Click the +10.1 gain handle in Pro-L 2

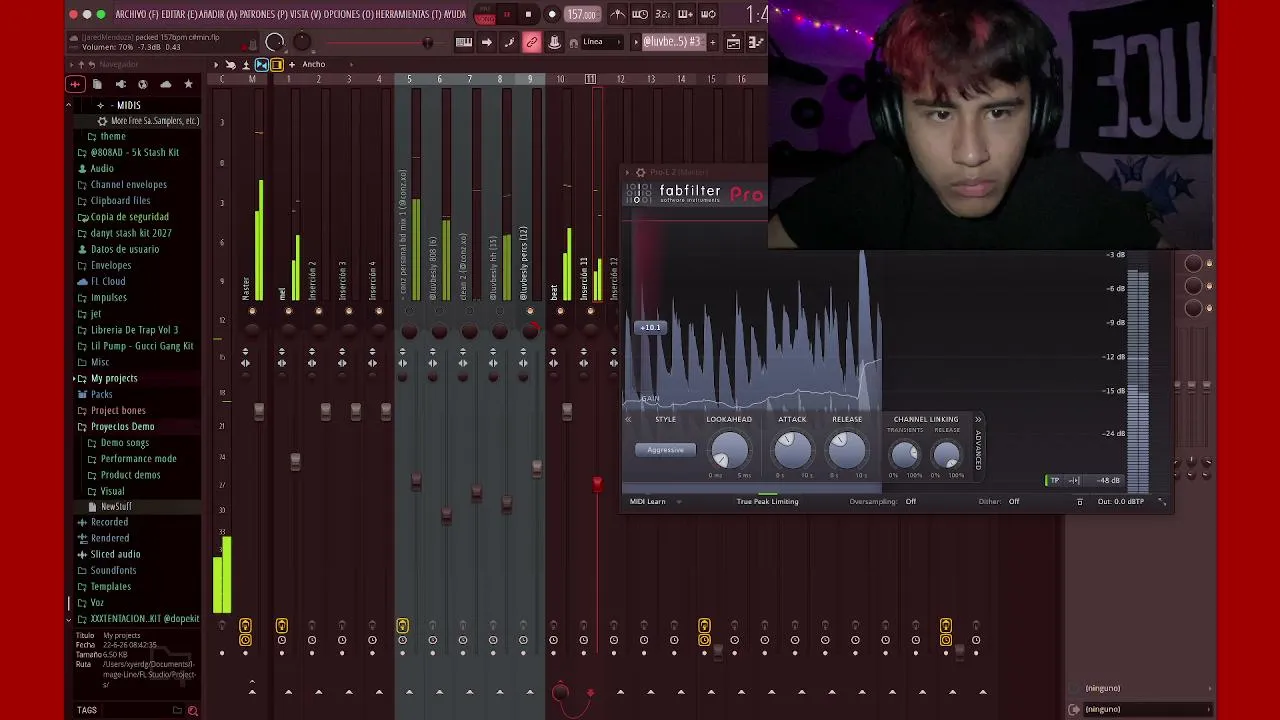650,327
